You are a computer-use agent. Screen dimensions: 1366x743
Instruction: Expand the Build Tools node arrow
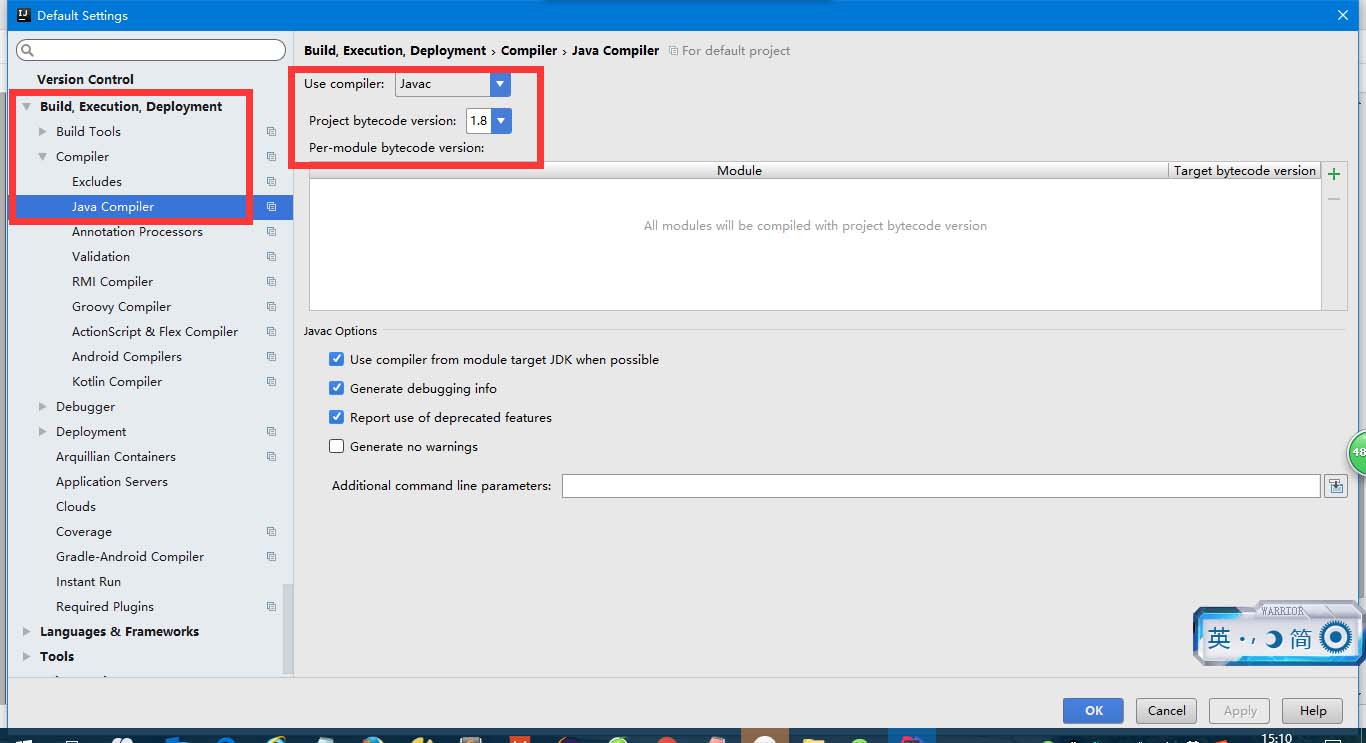coord(43,132)
